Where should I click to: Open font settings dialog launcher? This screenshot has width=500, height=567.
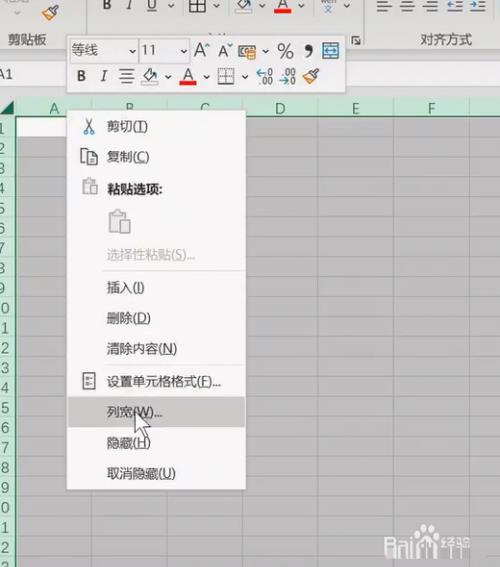(x=356, y=40)
